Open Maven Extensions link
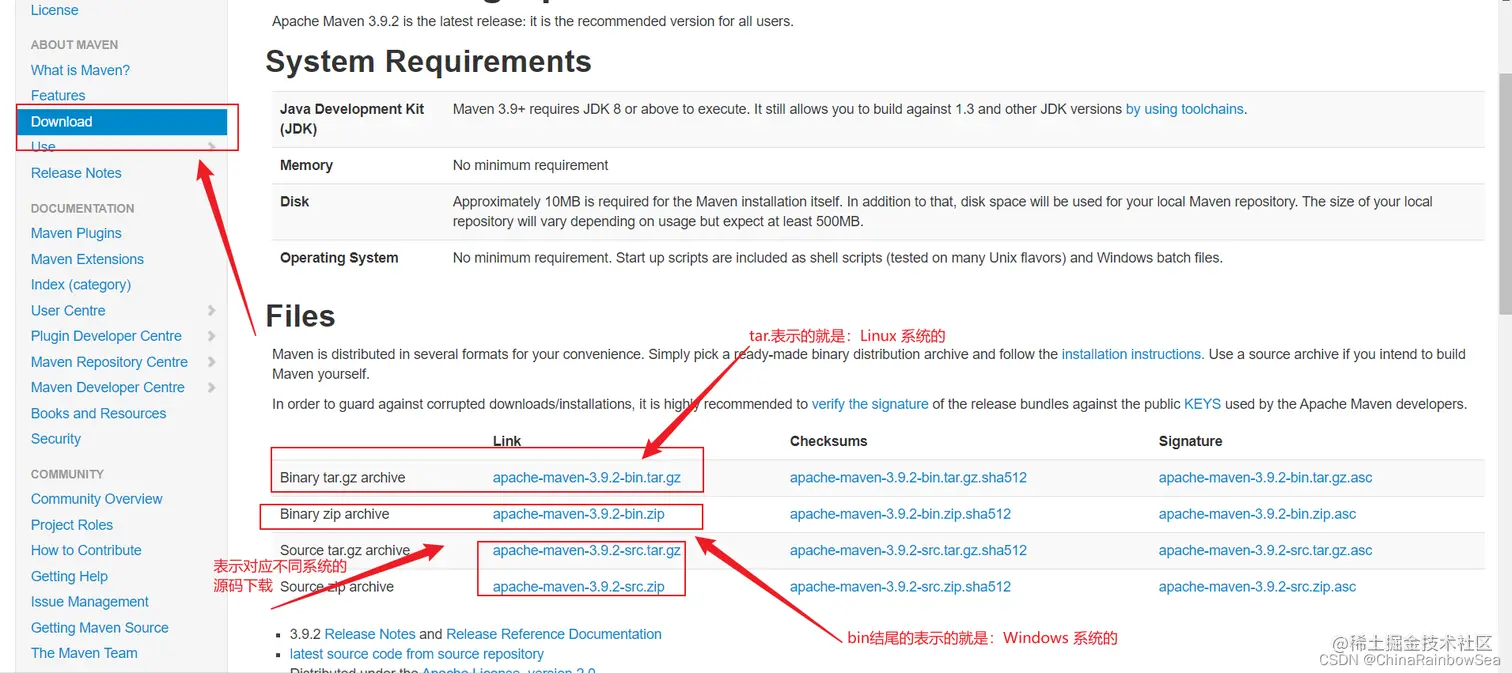The image size is (1512, 673). pos(87,259)
